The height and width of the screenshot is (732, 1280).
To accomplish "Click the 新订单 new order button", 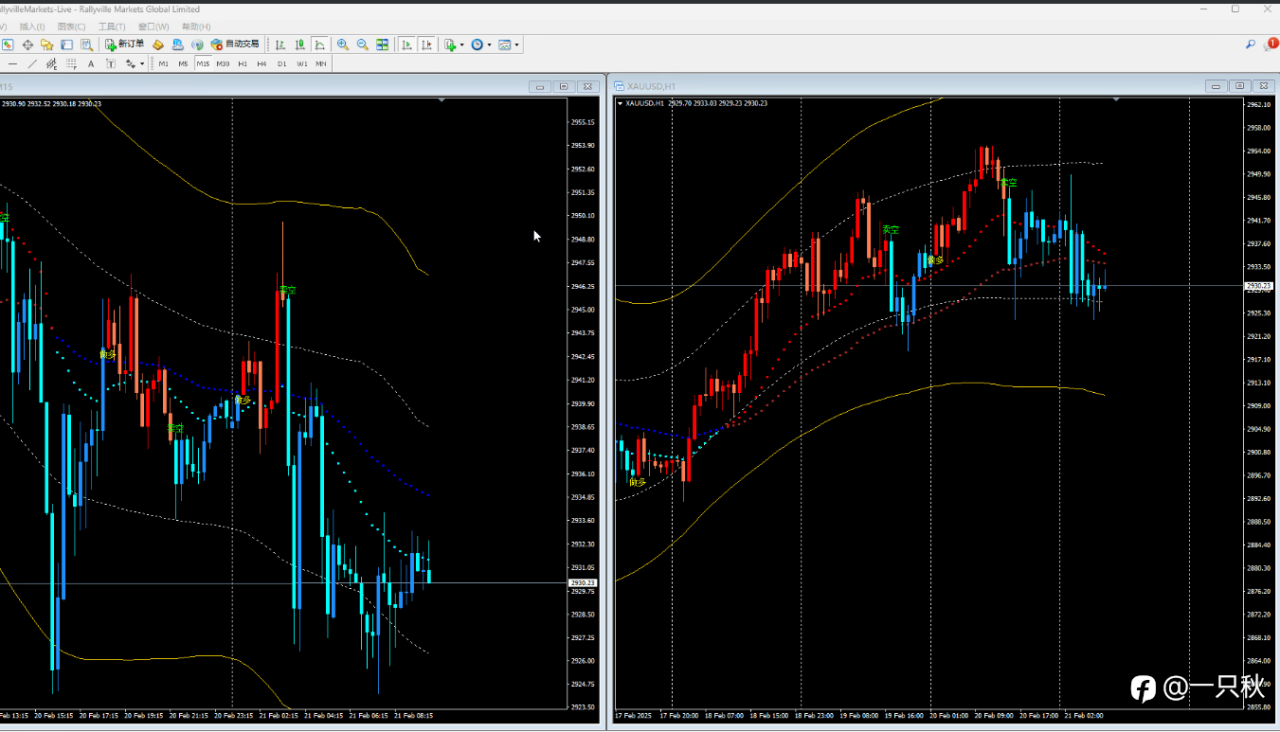I will 125,45.
